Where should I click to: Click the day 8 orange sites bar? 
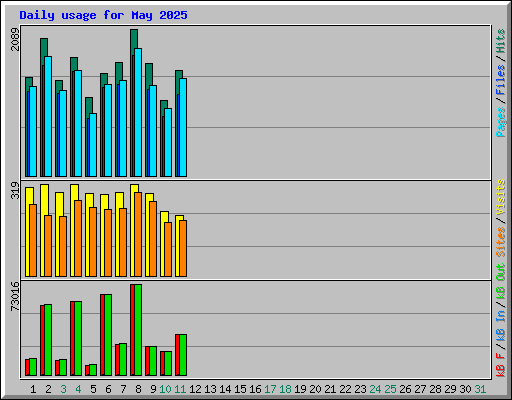pyautogui.click(x=138, y=234)
